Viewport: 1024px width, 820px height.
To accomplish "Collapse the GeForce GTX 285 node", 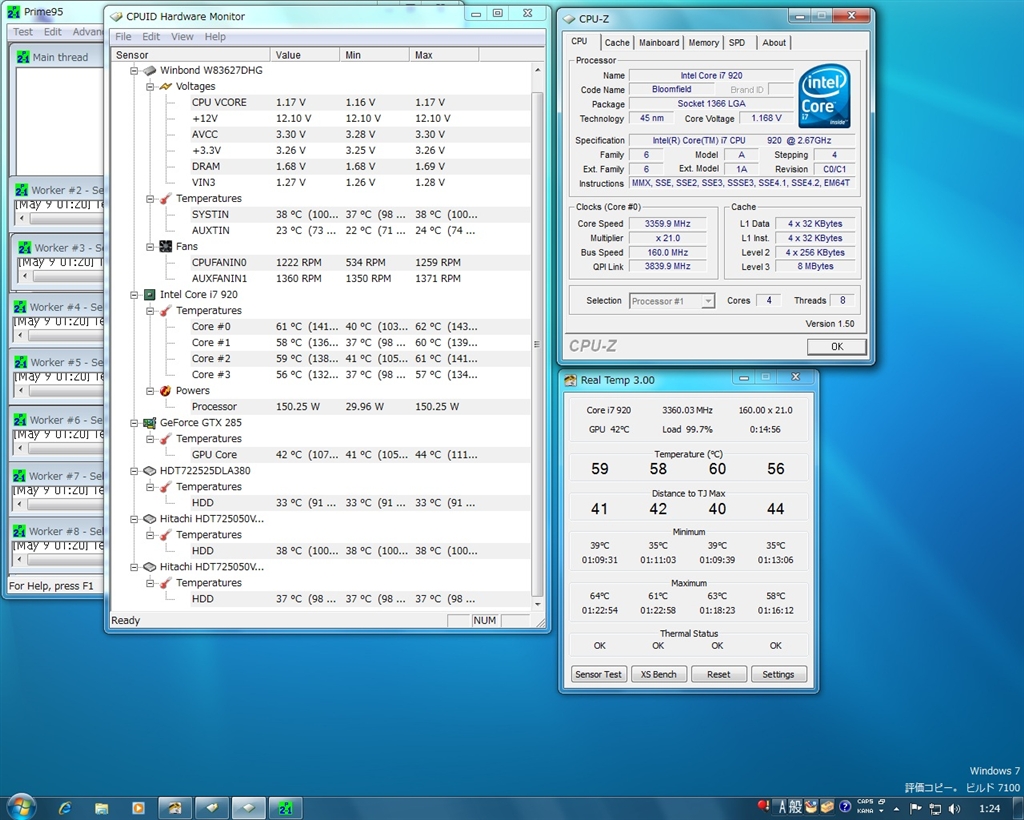I will (134, 422).
